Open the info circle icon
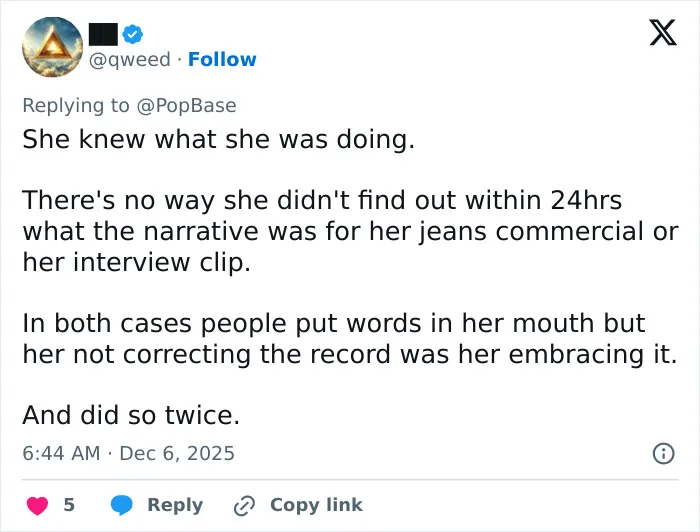 (x=663, y=454)
